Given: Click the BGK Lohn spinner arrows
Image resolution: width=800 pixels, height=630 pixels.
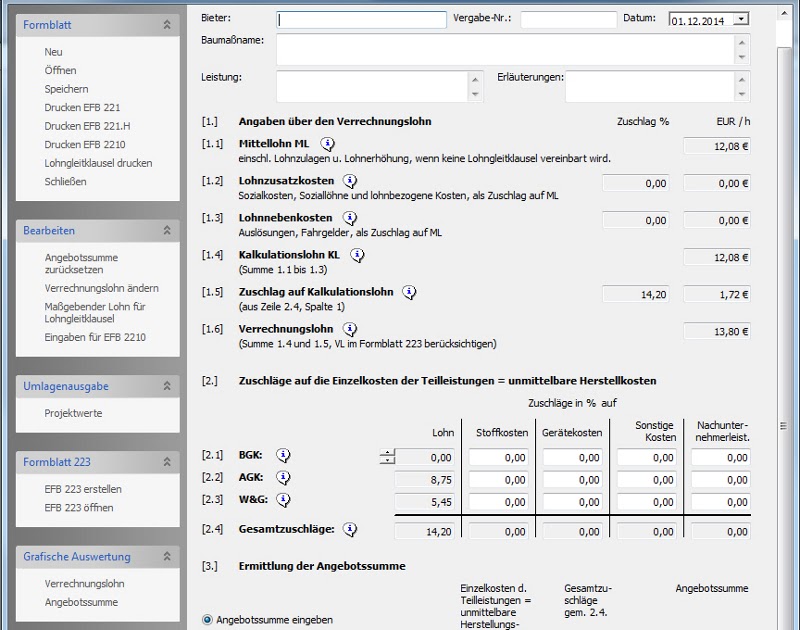Looking at the screenshot, I should point(387,457).
